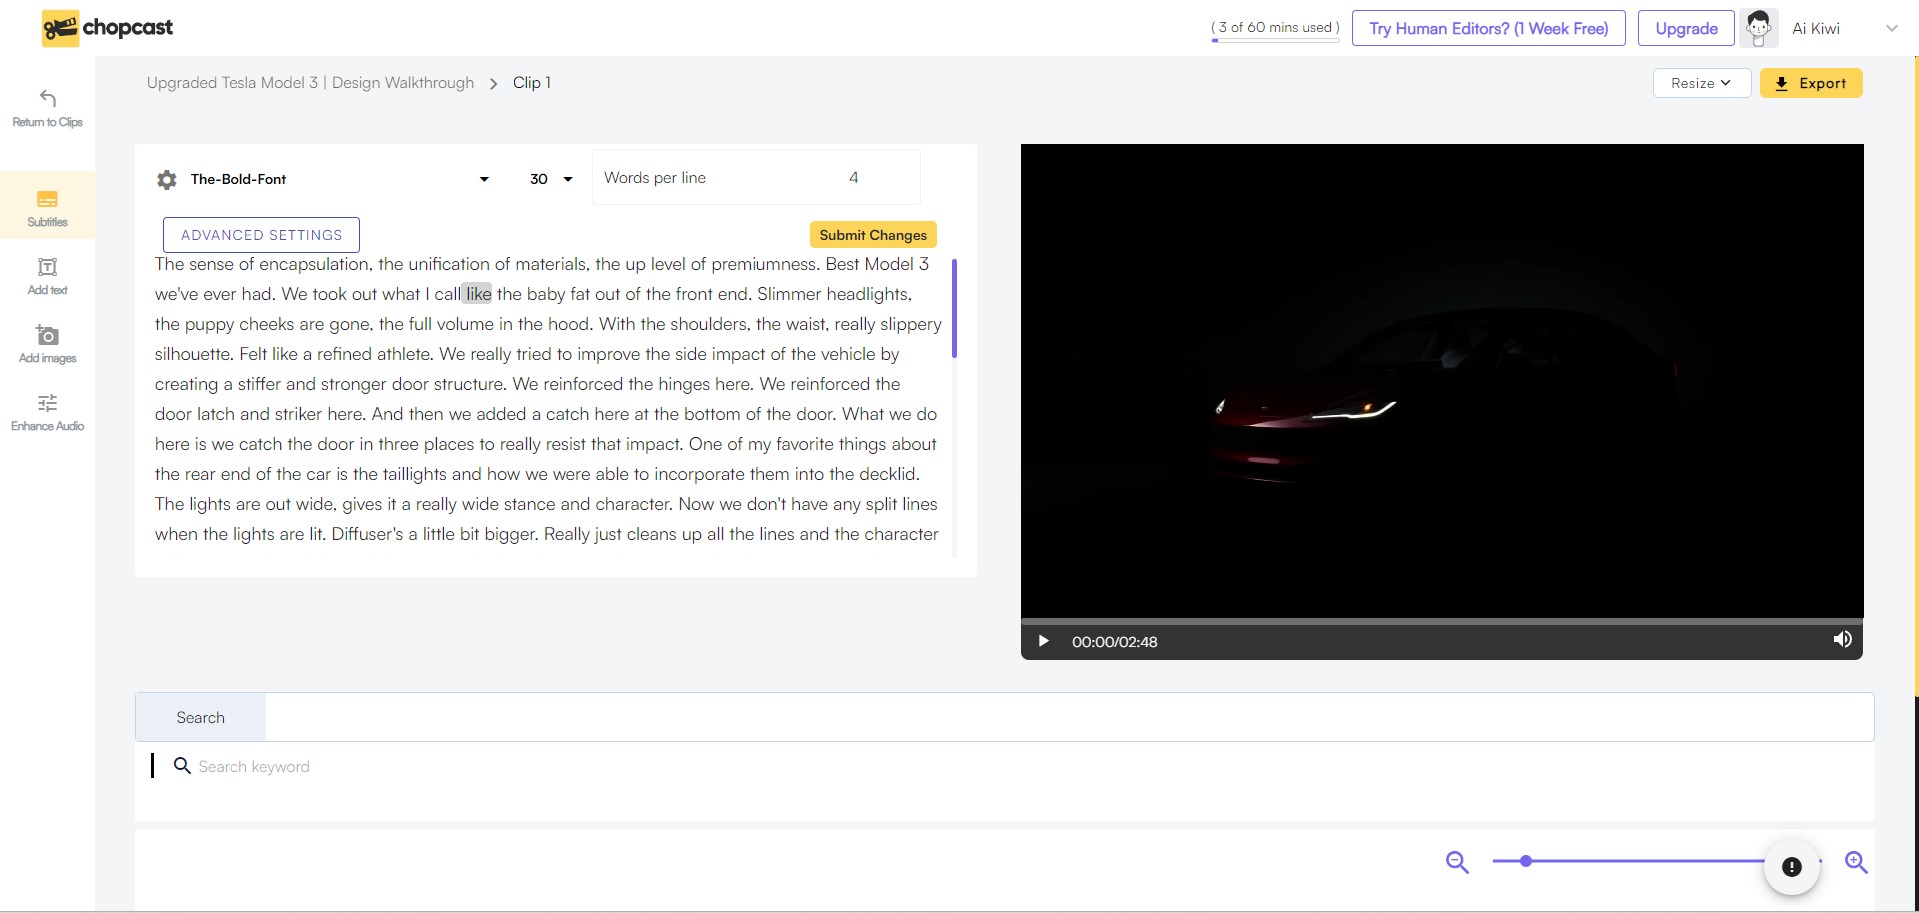Select the Search tab
This screenshot has height=913, width=1919.
coord(201,718)
